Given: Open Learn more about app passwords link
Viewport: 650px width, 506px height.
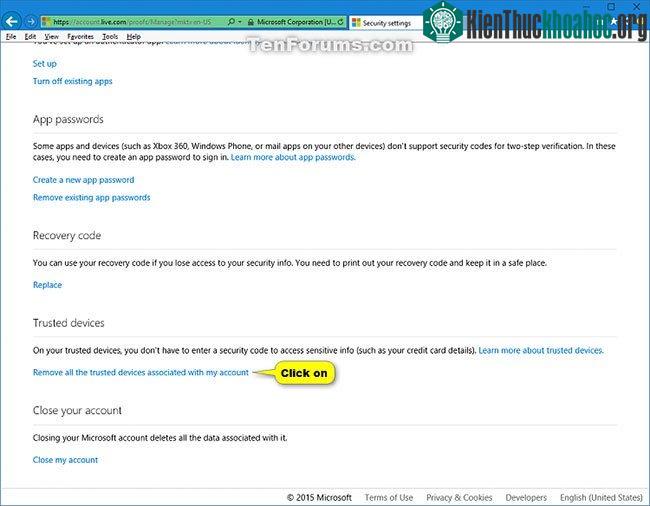Looking at the screenshot, I should coord(293,157).
